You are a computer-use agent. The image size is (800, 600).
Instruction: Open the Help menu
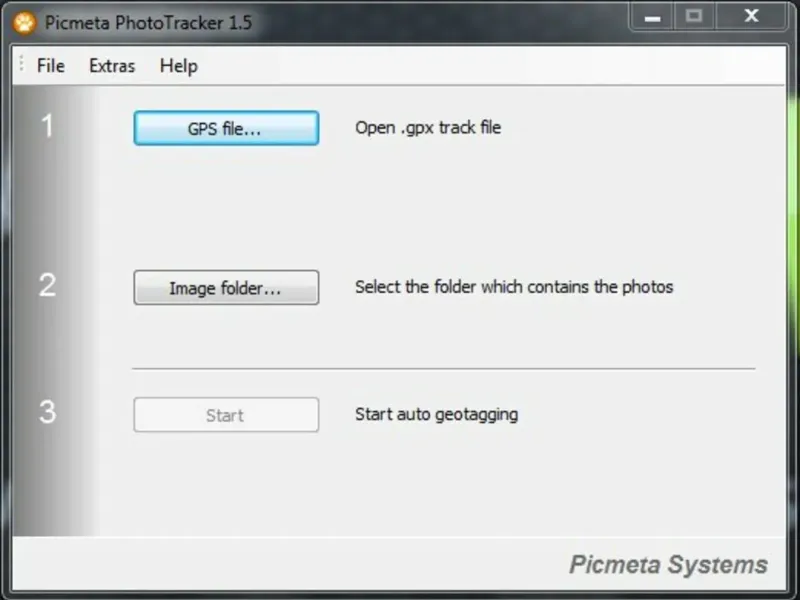179,66
